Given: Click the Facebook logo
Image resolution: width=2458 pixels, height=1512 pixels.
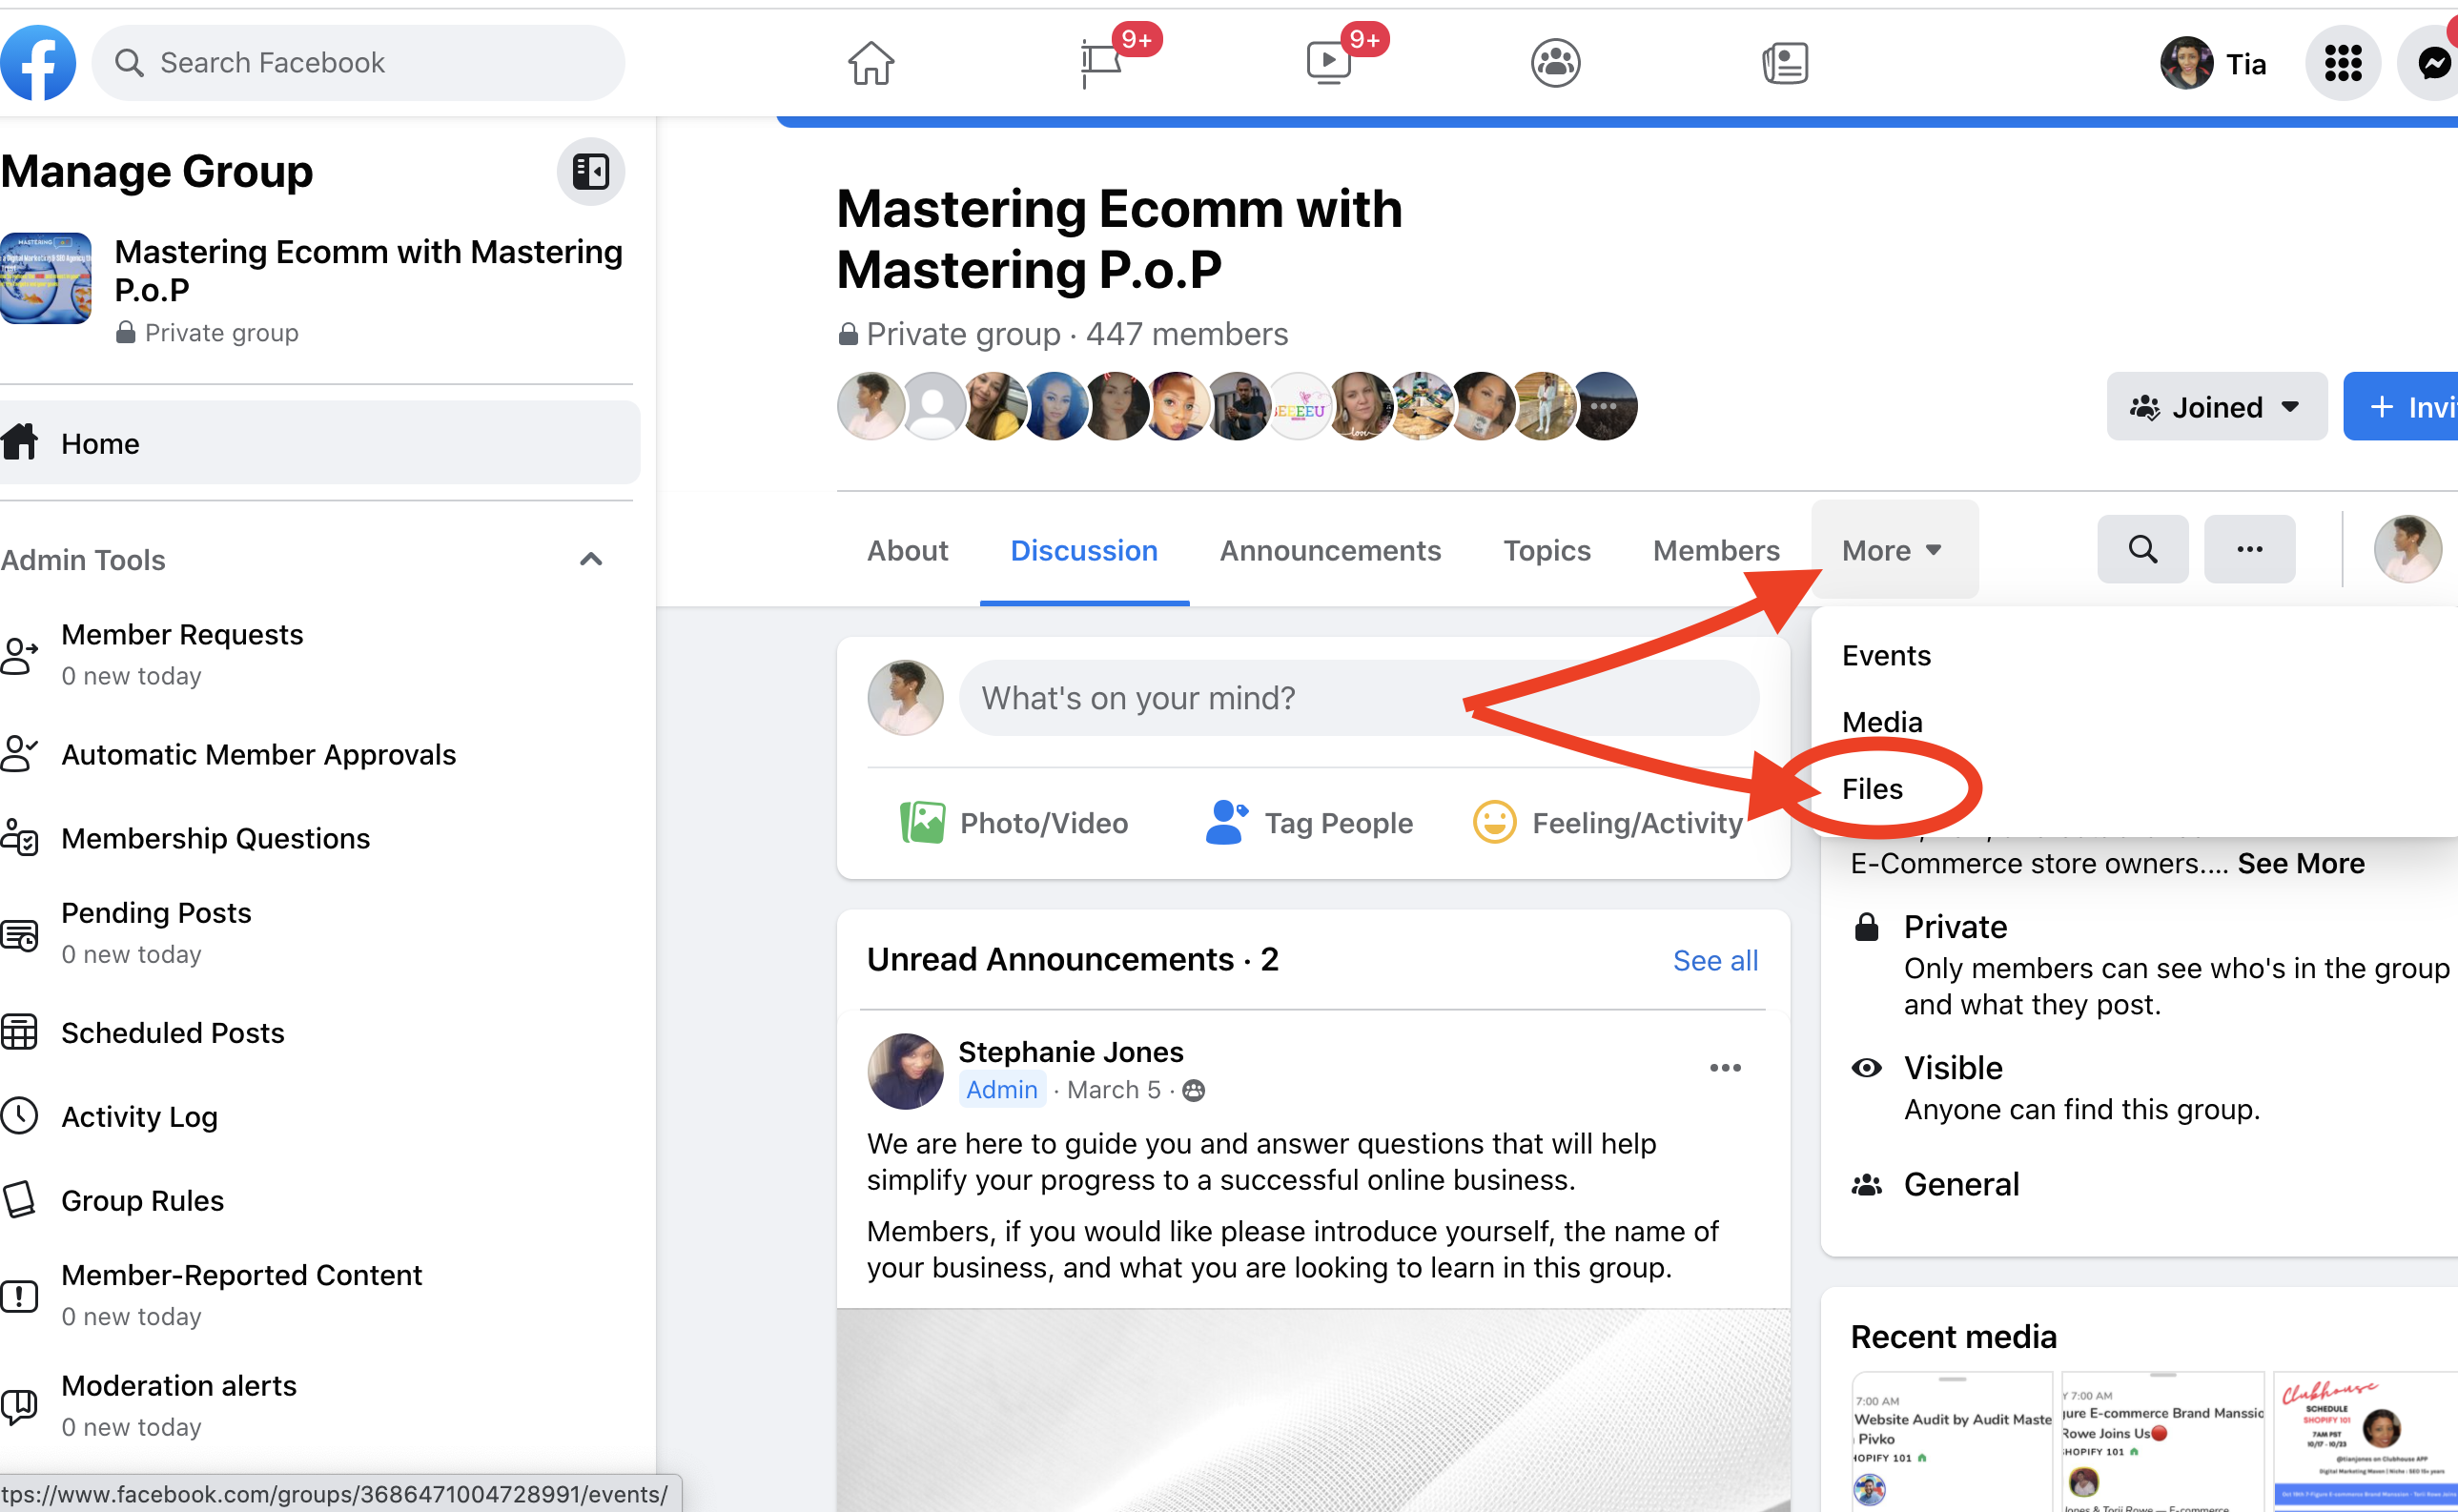Looking at the screenshot, I should (37, 62).
